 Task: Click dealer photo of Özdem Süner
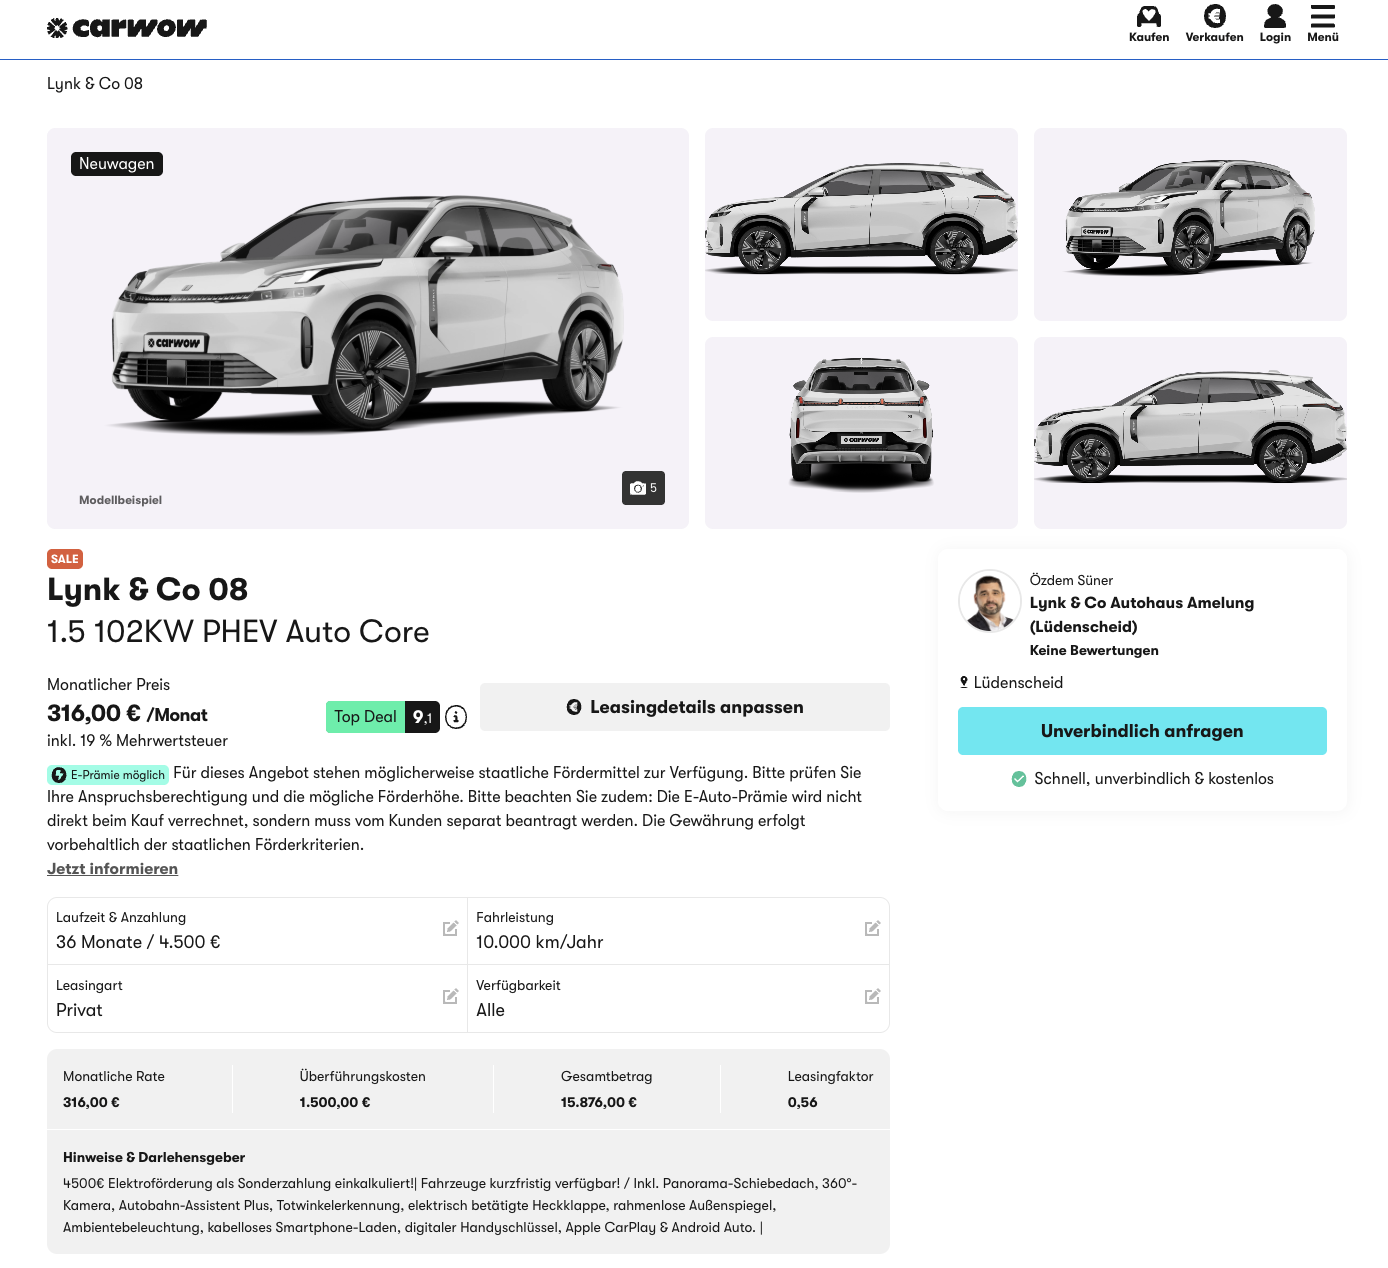coord(990,601)
